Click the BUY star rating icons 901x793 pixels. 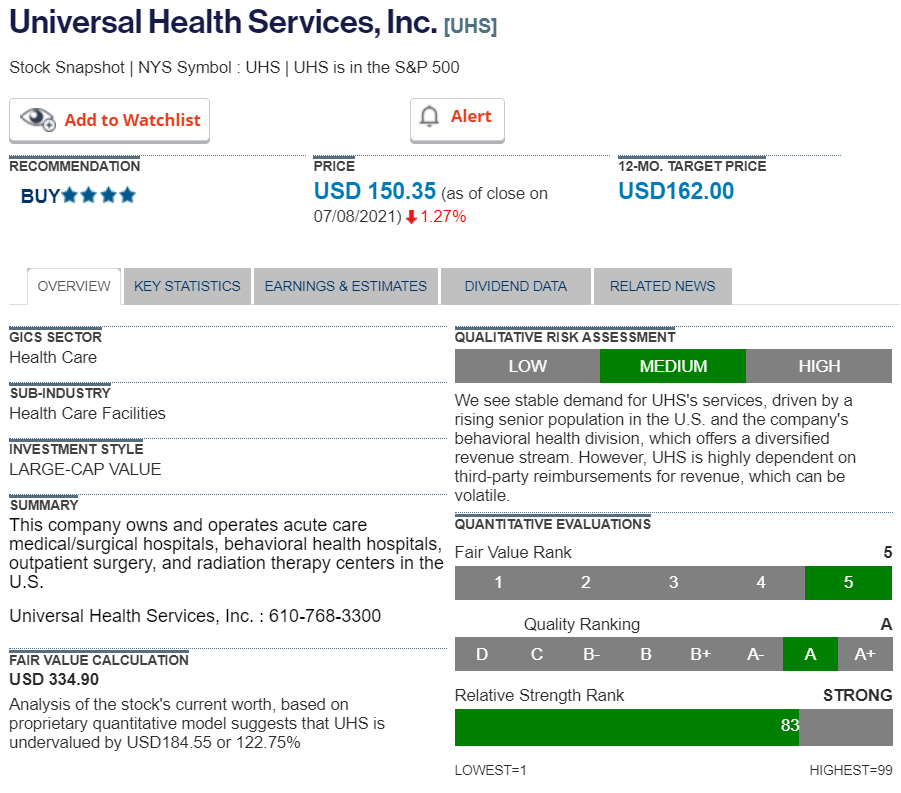(98, 195)
